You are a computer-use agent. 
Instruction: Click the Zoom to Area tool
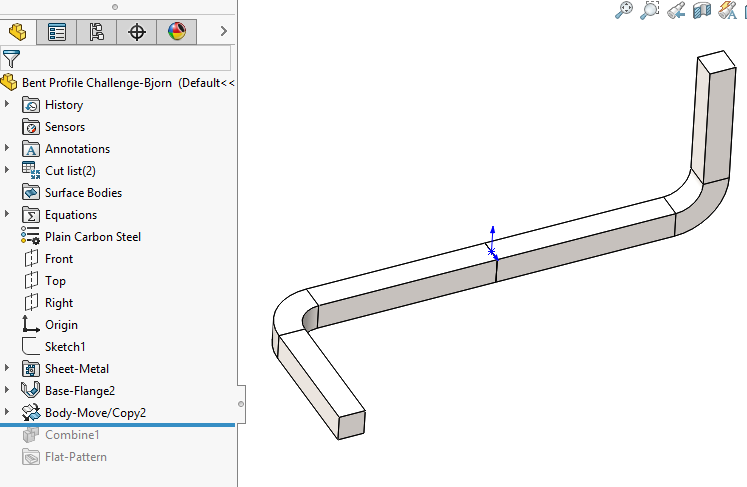coord(650,10)
